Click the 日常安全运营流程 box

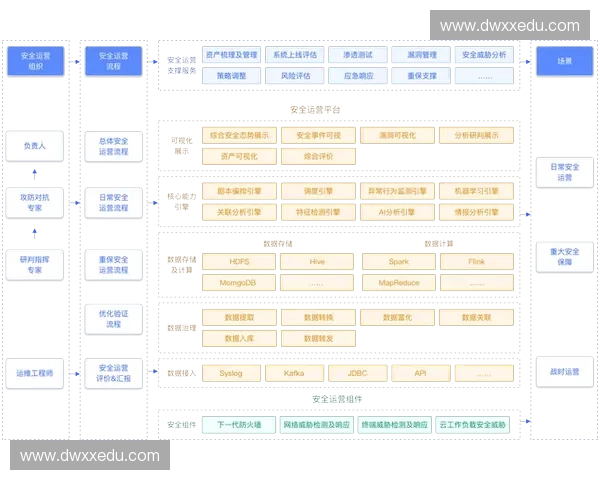click(113, 203)
